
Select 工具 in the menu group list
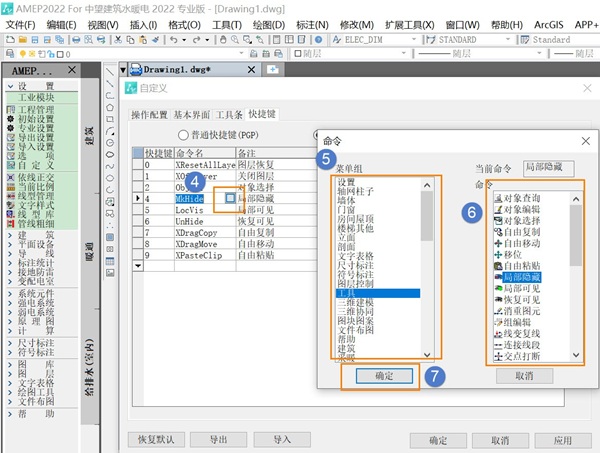pos(378,293)
